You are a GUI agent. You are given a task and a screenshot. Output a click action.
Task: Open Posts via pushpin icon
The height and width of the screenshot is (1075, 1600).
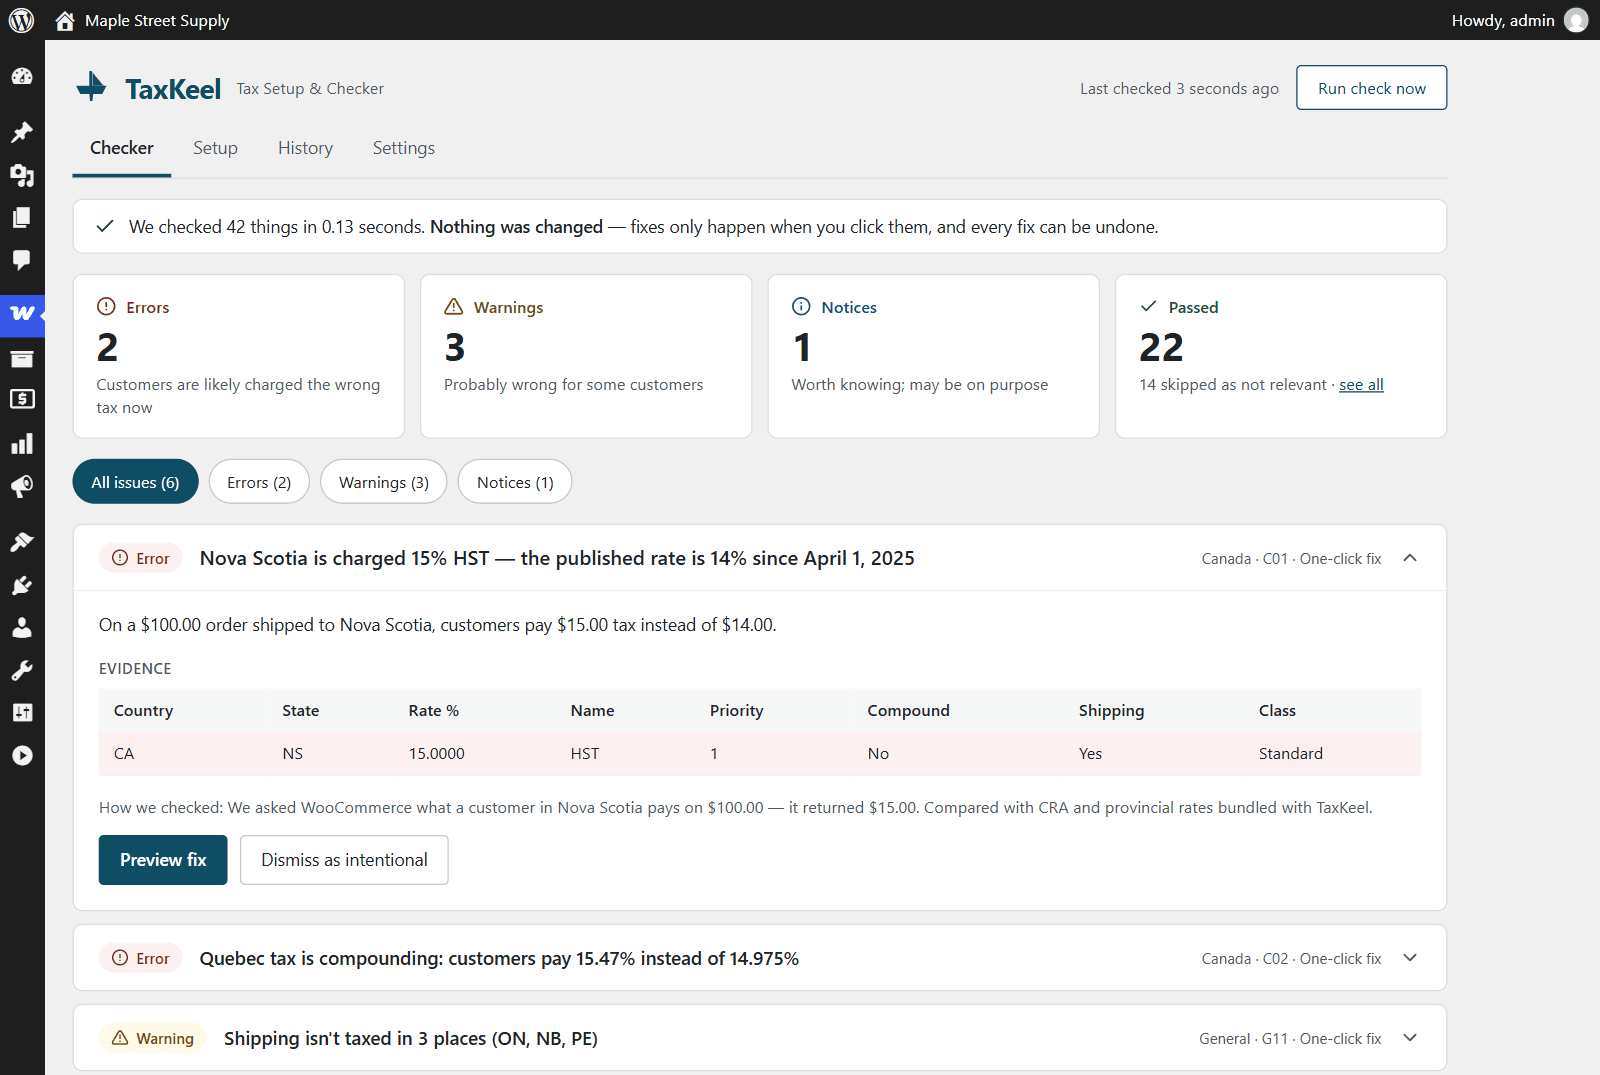point(22,132)
